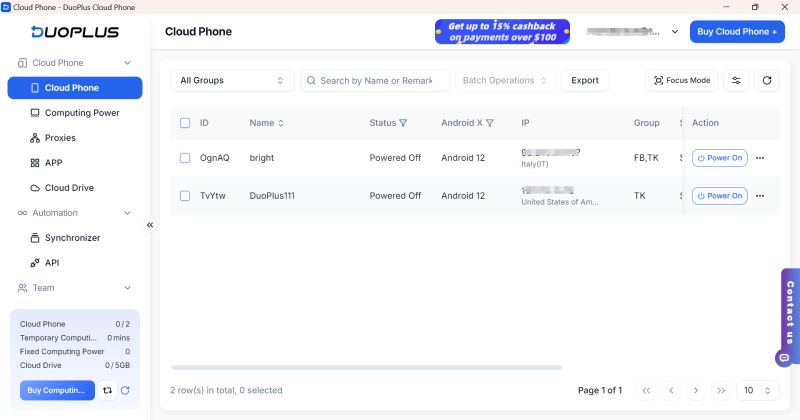800x420 pixels.
Task: Sort the table by Name column
Action: coord(281,123)
